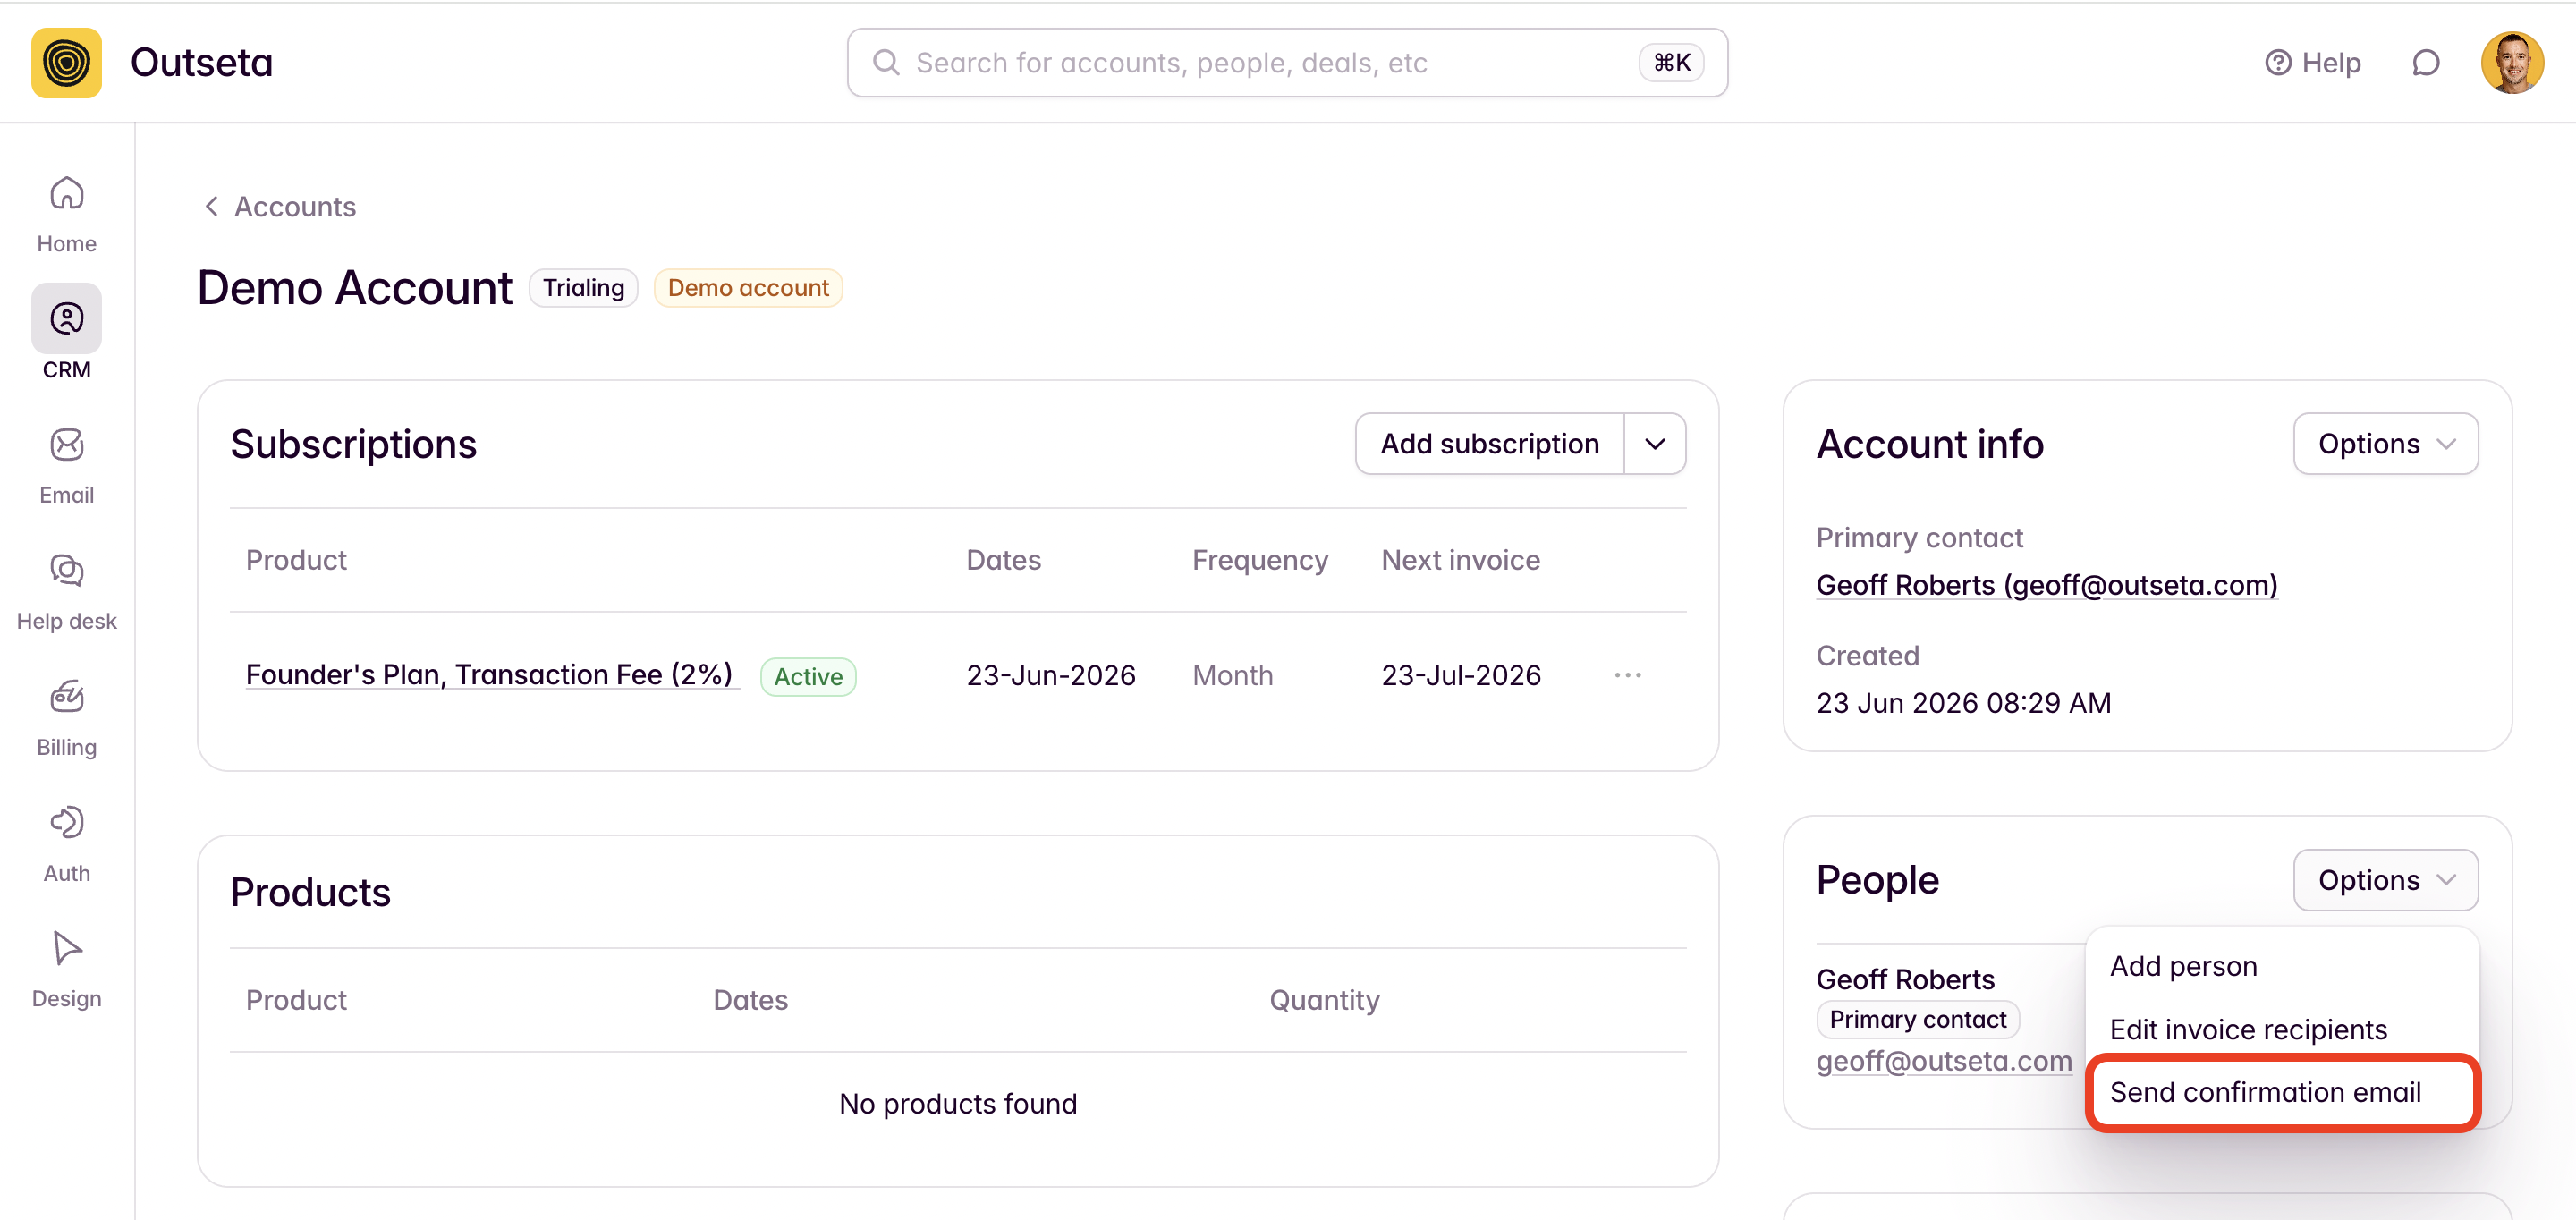Click the created timestamp 23 Jun 2026 08:29 AM
The width and height of the screenshot is (2576, 1220).
point(1963,703)
